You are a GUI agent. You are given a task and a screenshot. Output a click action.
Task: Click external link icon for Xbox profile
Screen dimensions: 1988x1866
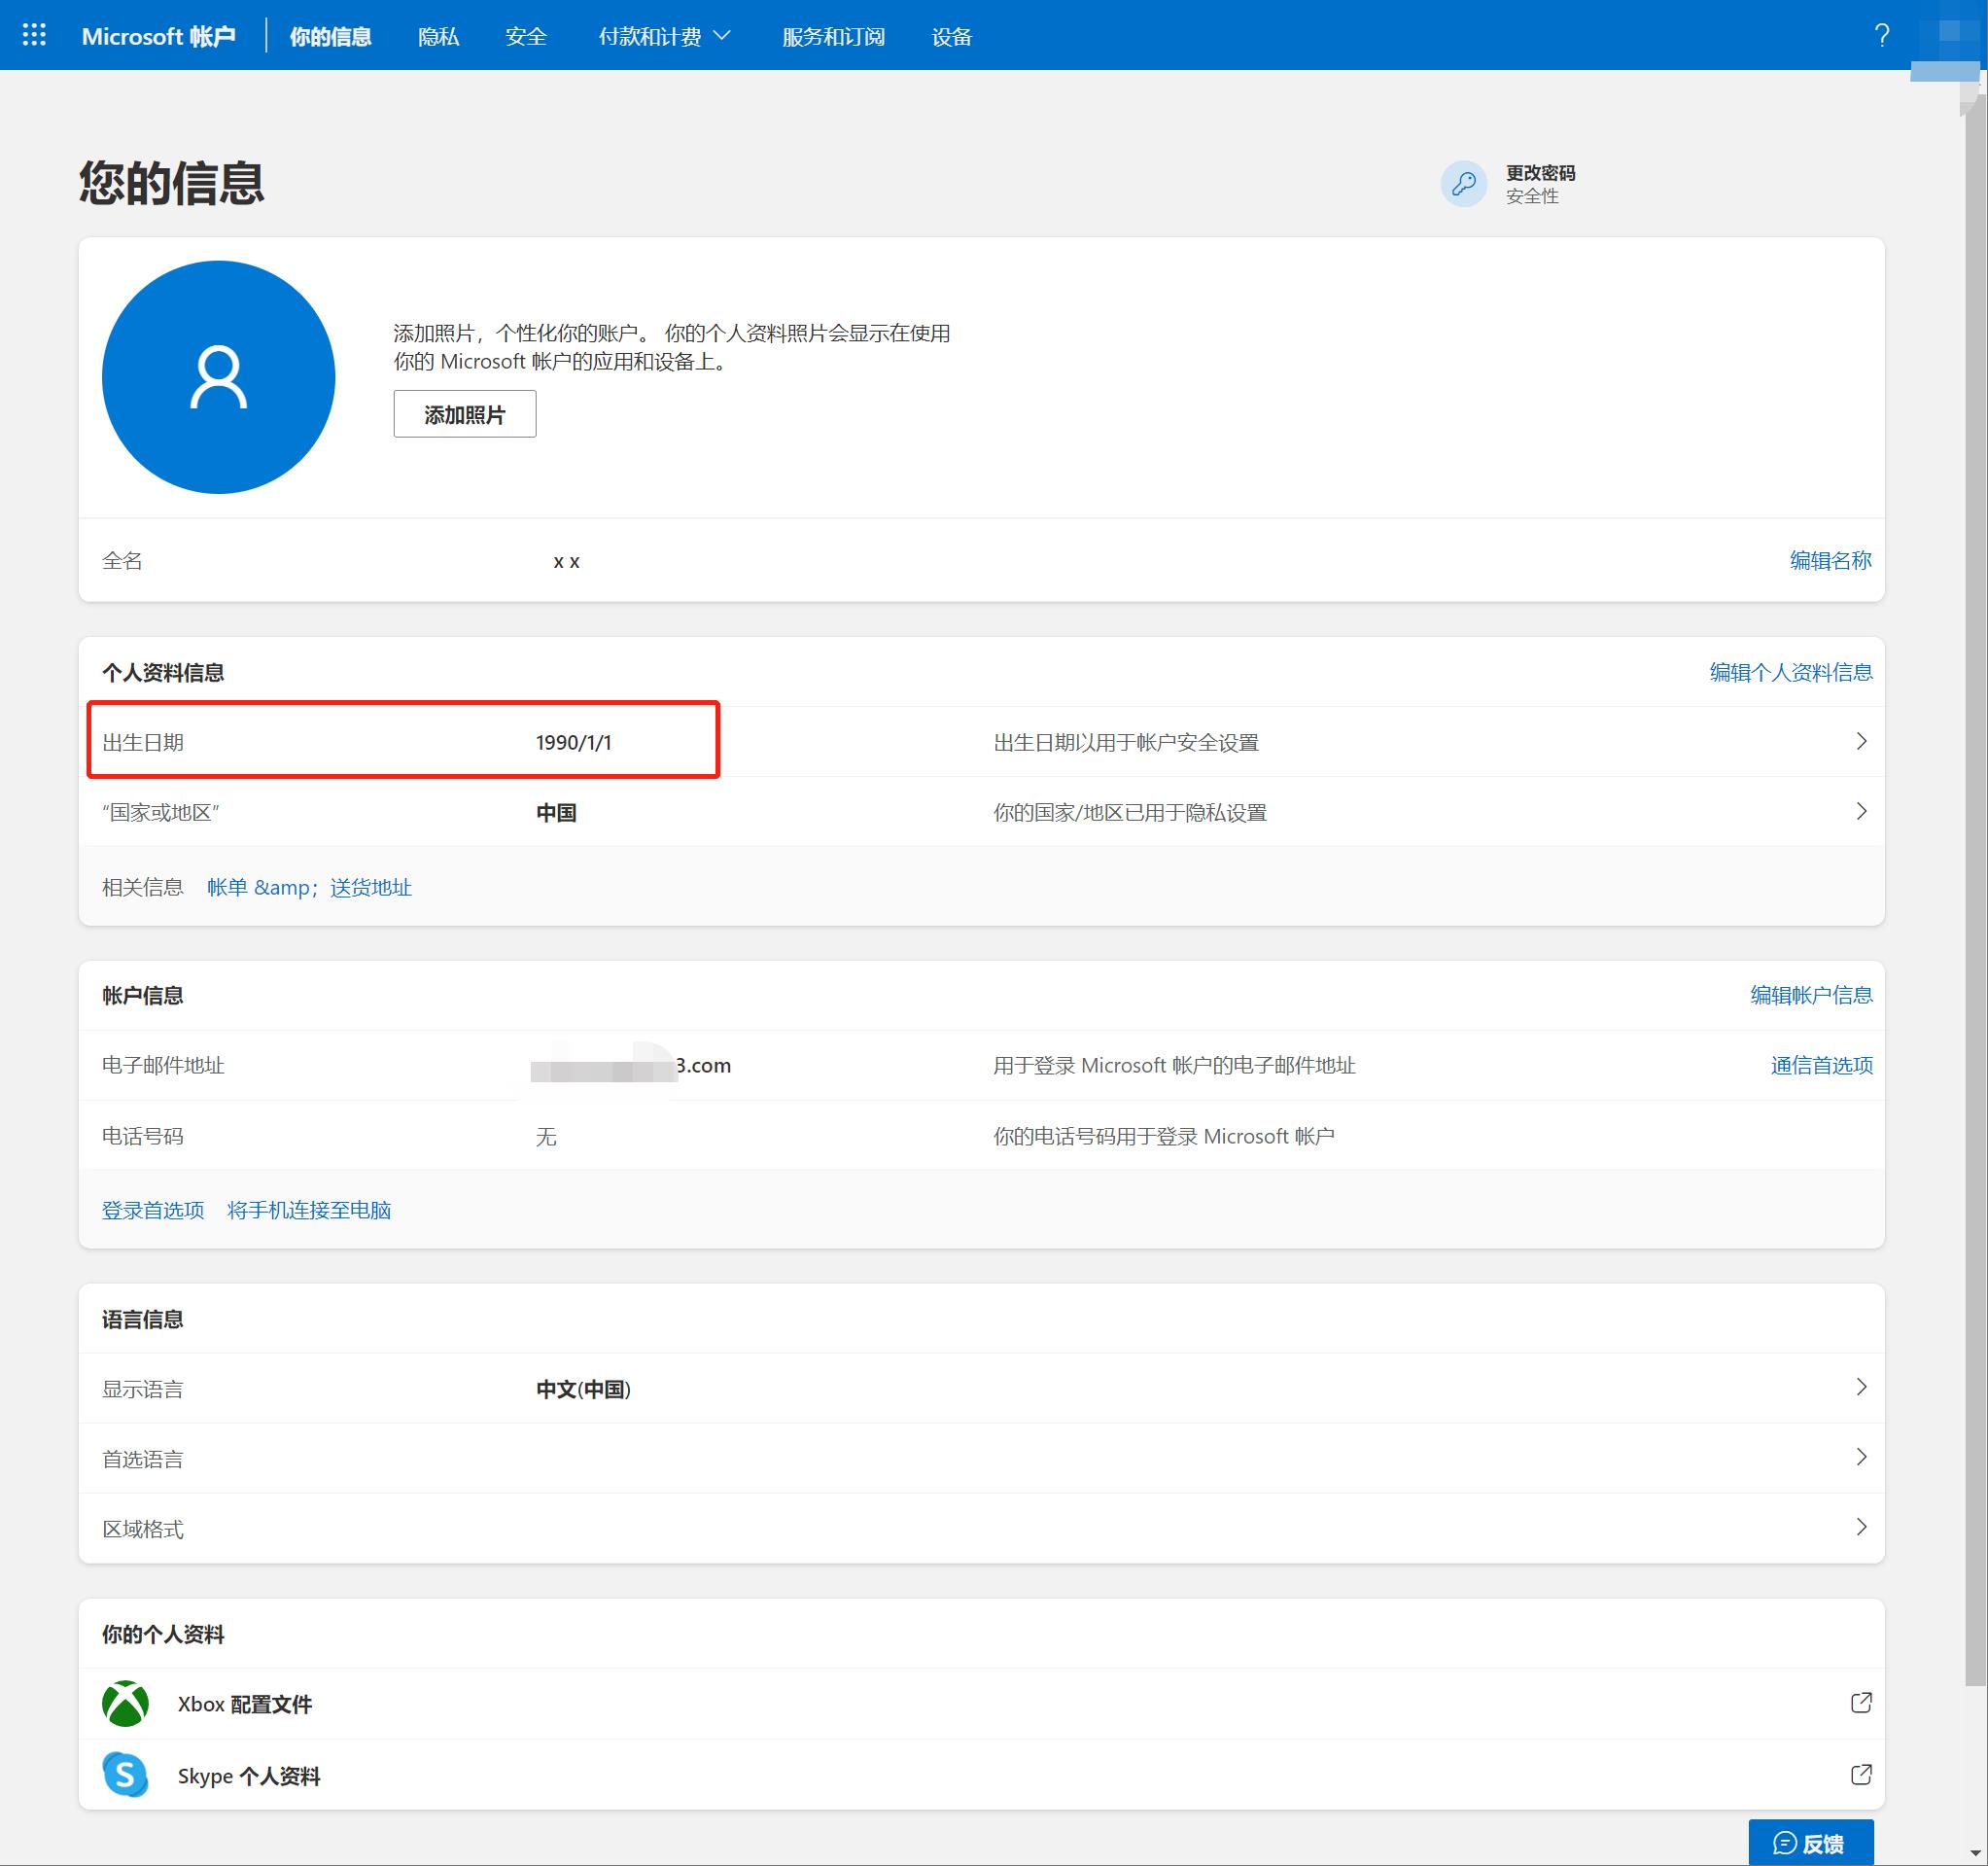click(1860, 1703)
